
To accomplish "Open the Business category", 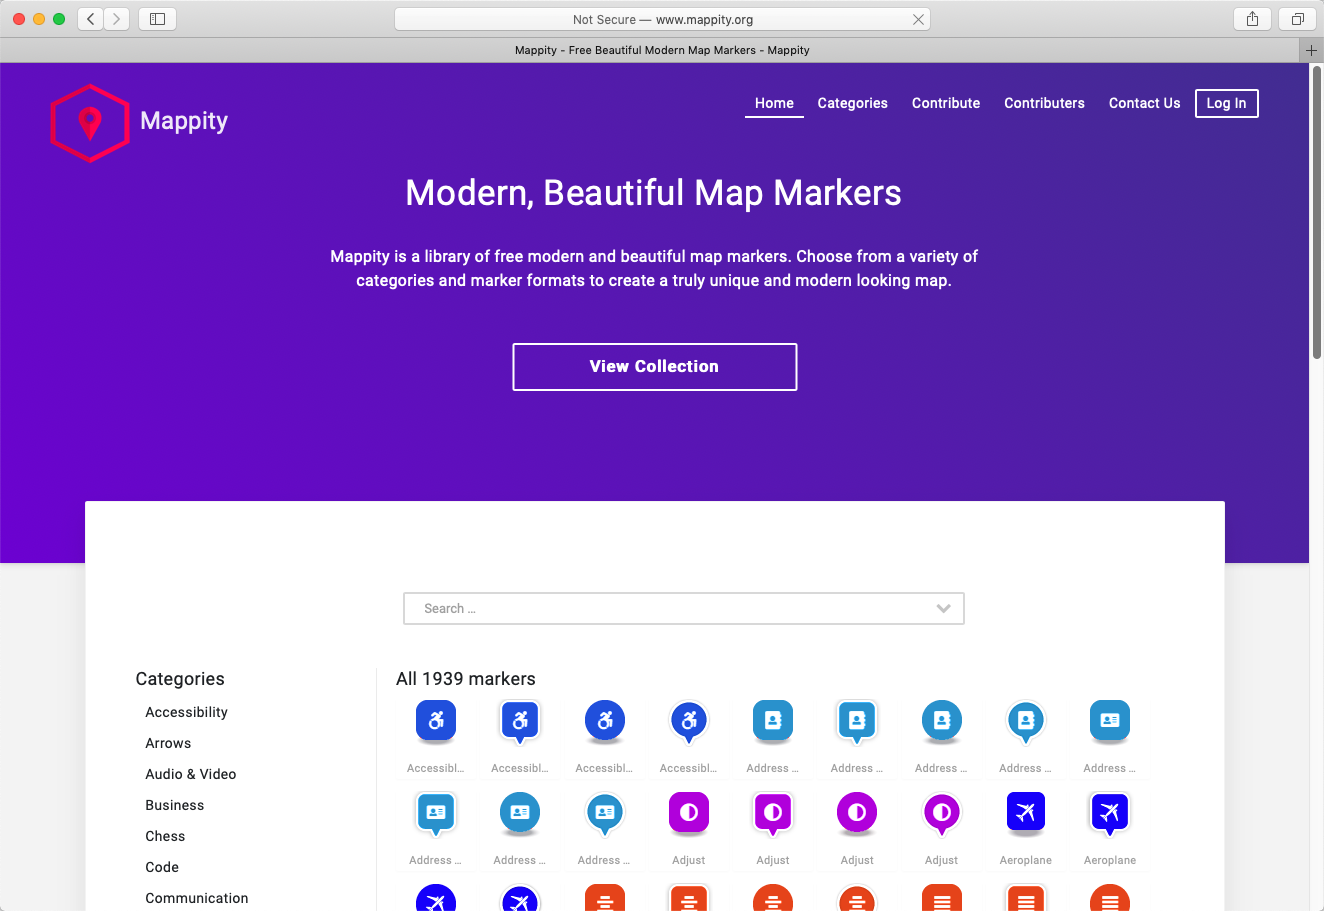I will pos(175,805).
